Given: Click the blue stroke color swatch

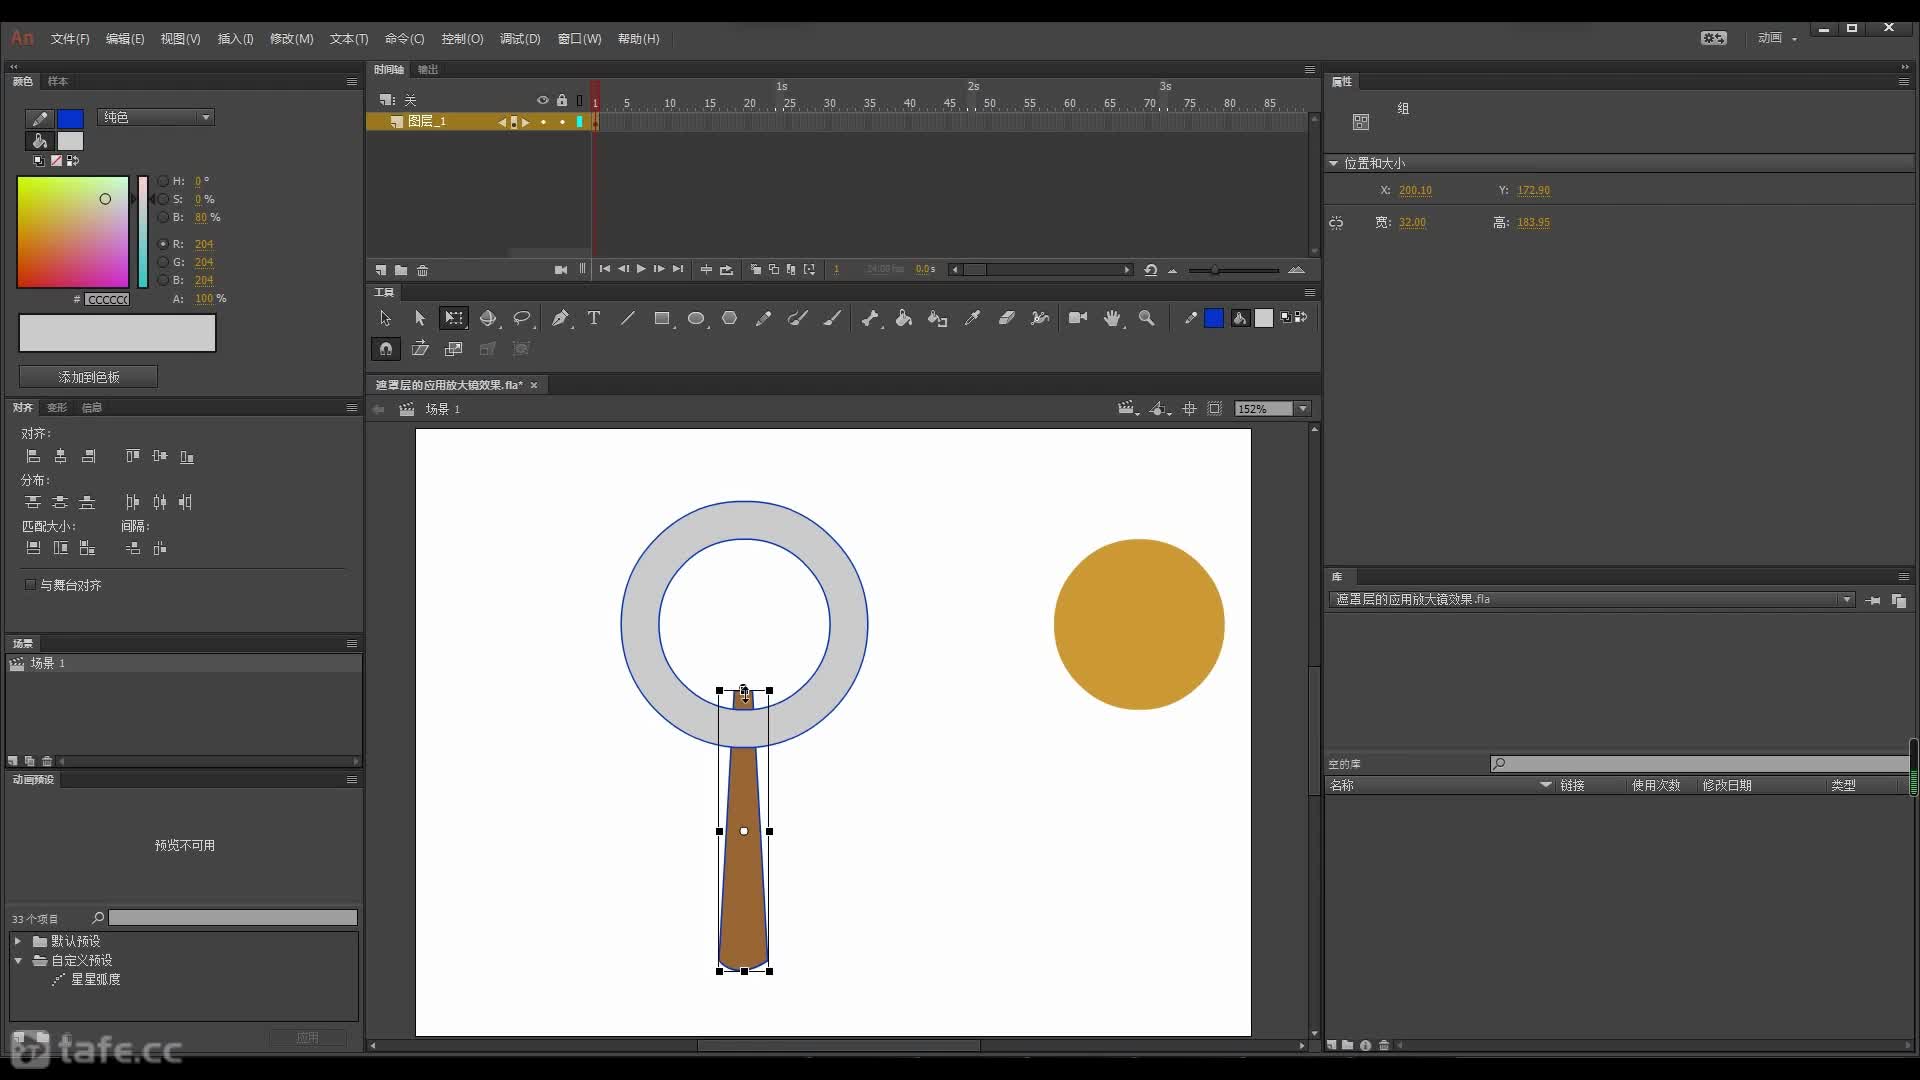Looking at the screenshot, I should 70,119.
